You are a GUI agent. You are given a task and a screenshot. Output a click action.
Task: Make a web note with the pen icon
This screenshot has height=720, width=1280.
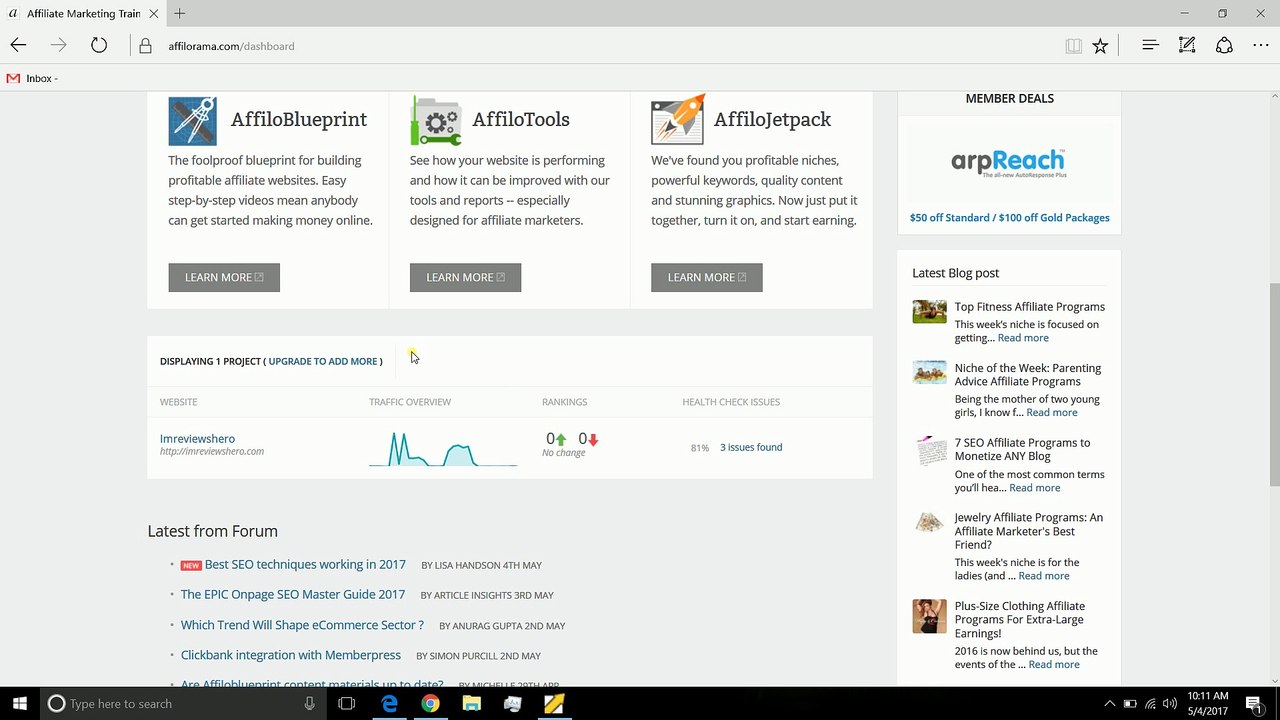coord(1187,45)
